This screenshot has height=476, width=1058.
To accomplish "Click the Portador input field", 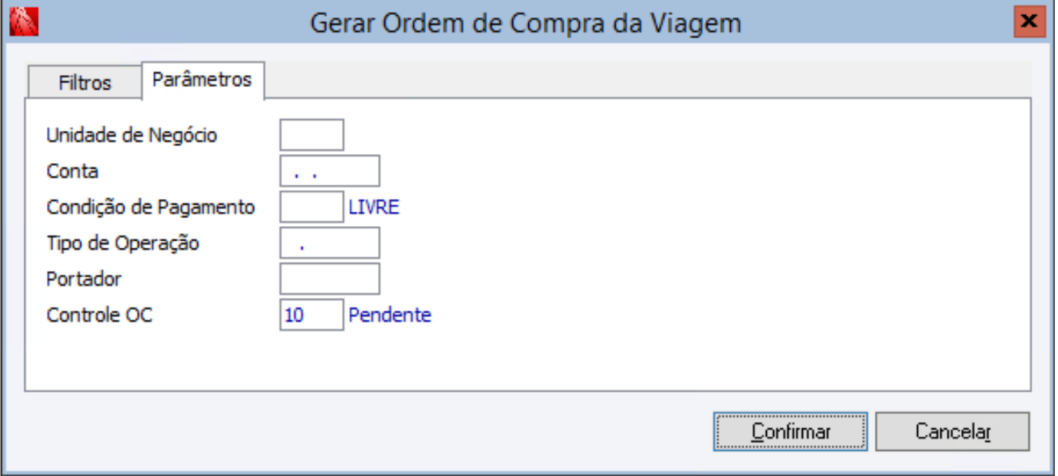I will point(329,279).
